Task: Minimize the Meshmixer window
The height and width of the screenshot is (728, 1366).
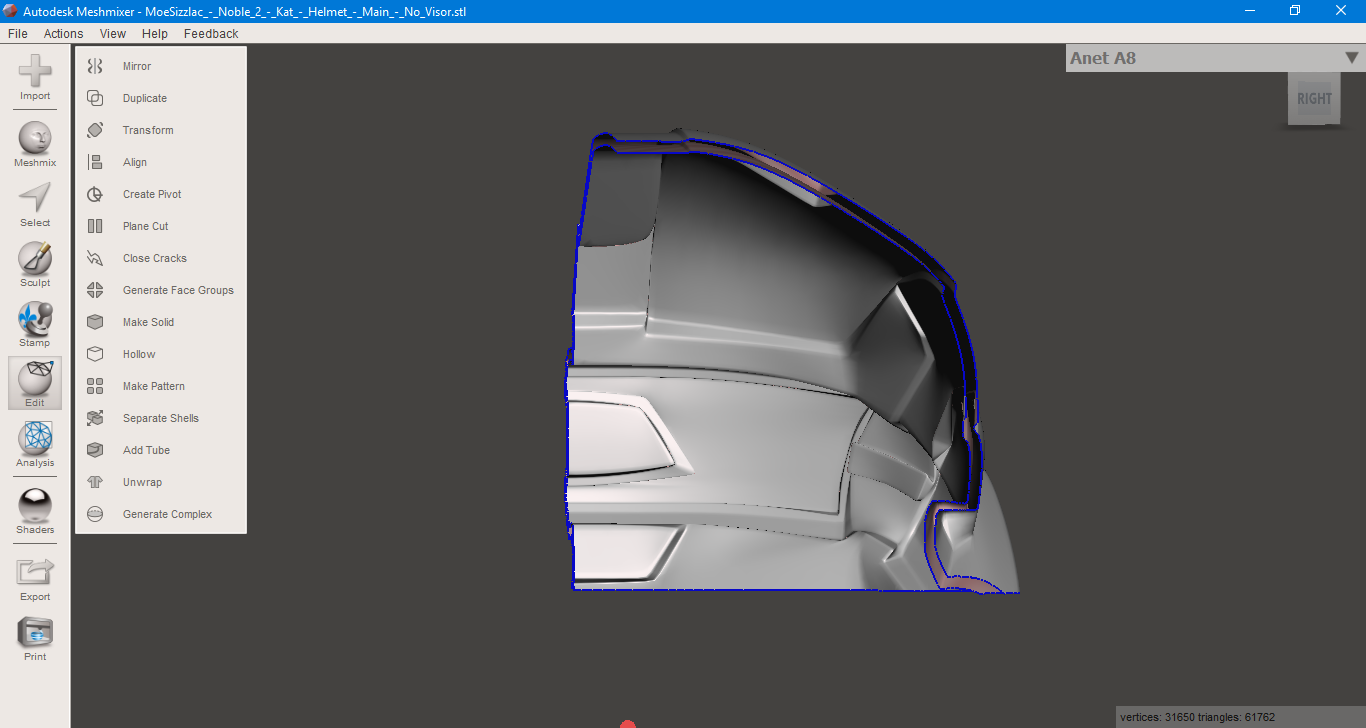Action: (1250, 11)
